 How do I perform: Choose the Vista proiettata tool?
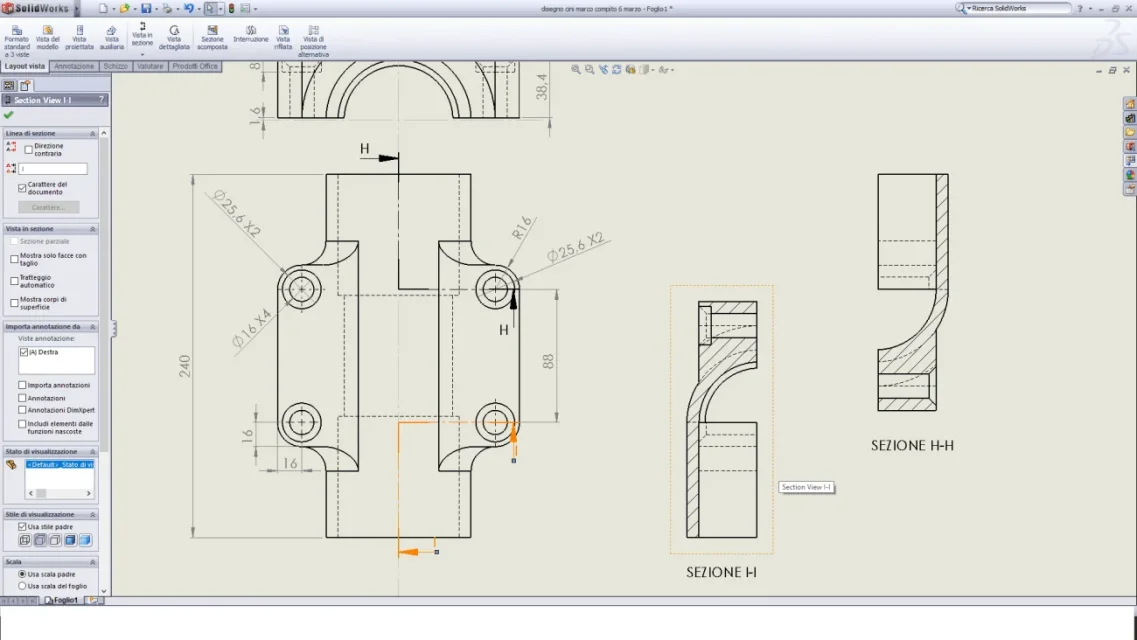(x=79, y=38)
